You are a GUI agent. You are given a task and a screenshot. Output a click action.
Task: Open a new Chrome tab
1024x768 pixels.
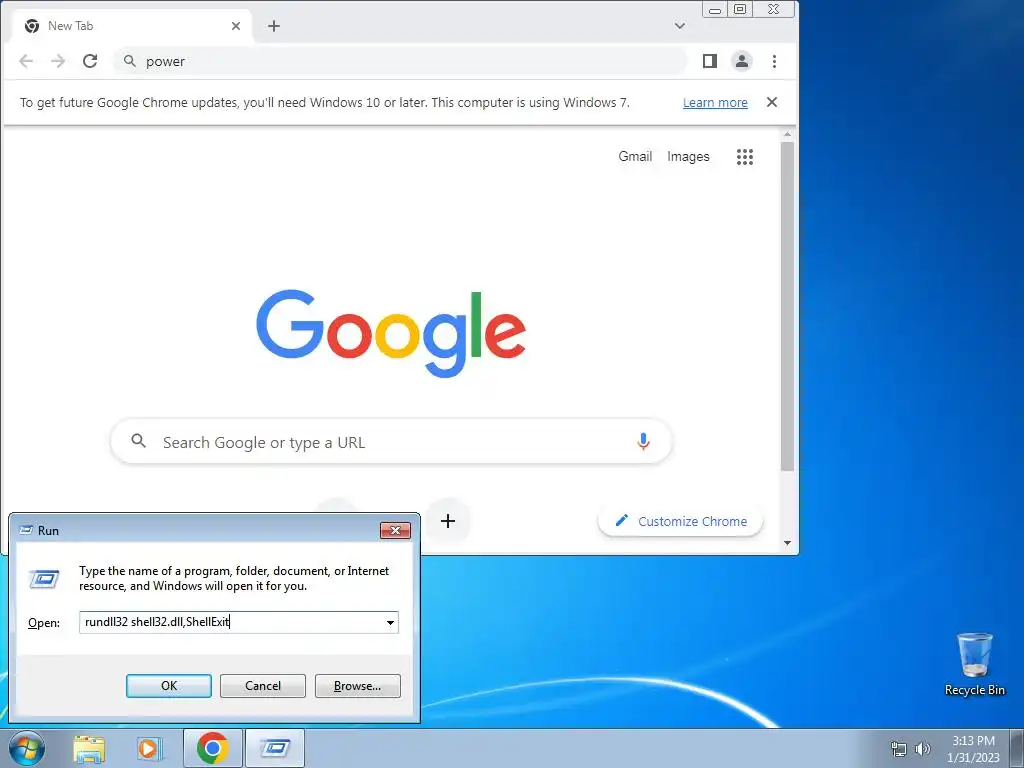pyautogui.click(x=274, y=26)
